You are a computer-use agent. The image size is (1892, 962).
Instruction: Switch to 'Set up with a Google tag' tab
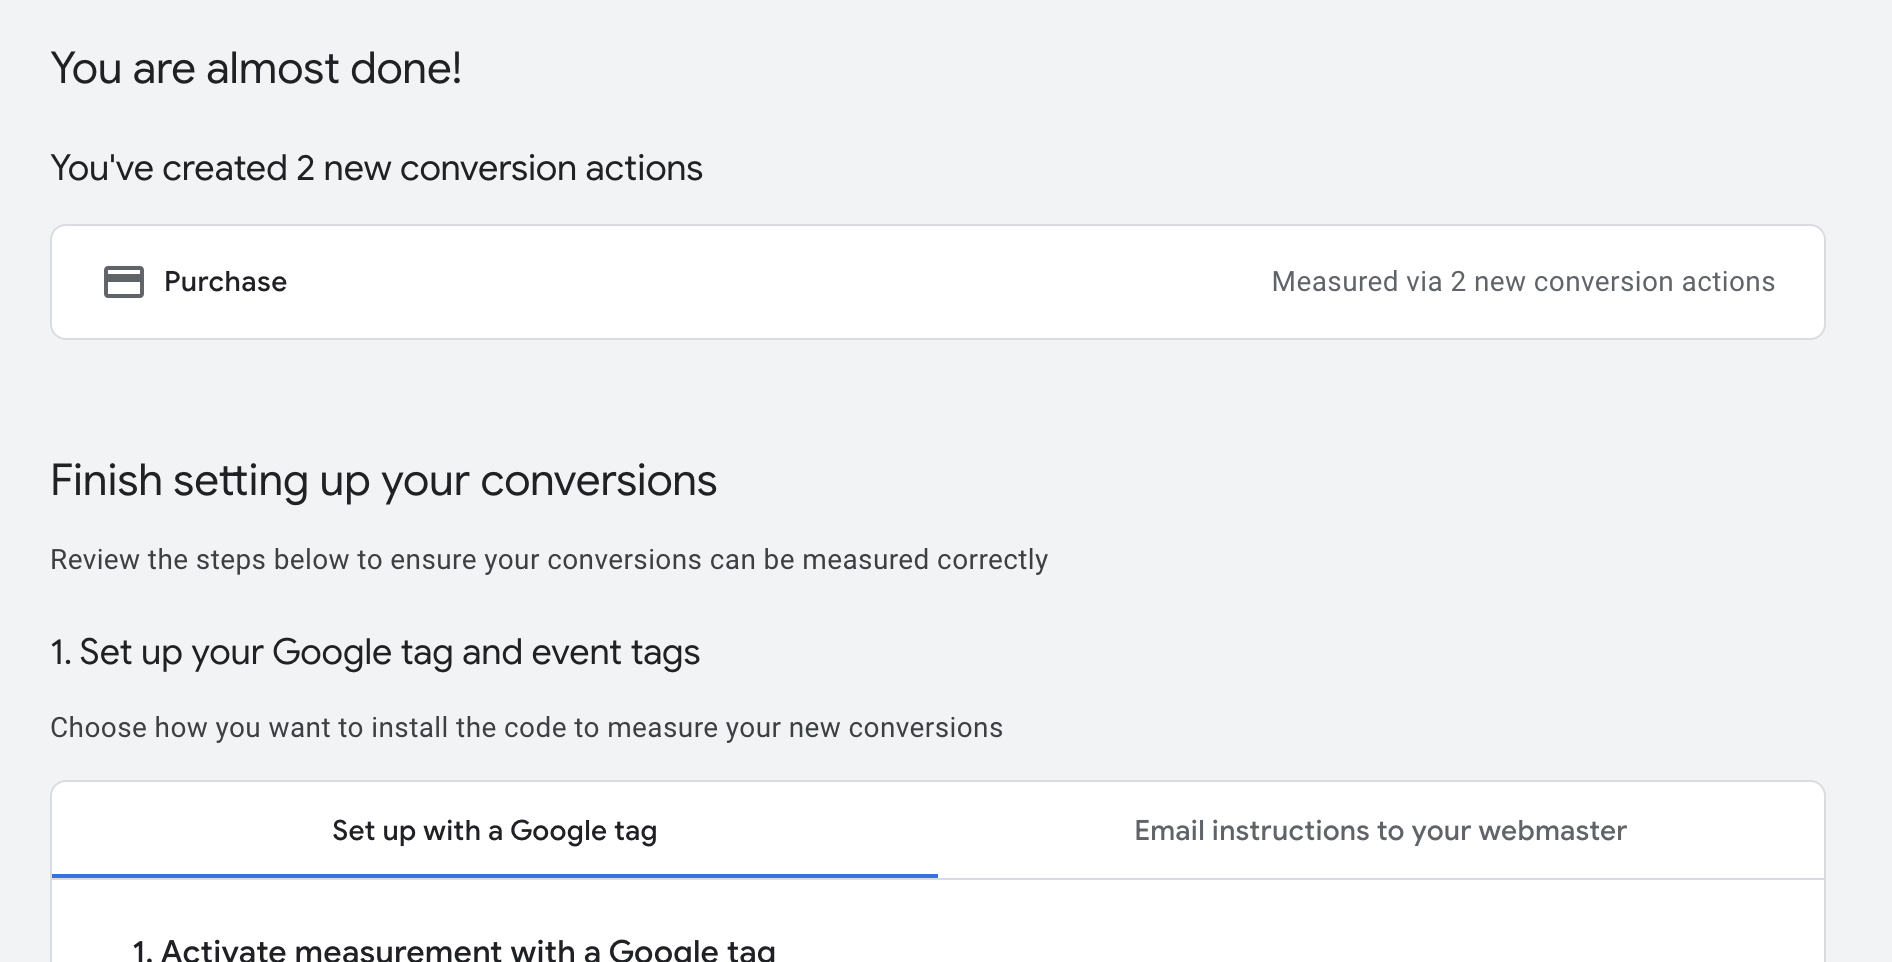click(x=494, y=831)
